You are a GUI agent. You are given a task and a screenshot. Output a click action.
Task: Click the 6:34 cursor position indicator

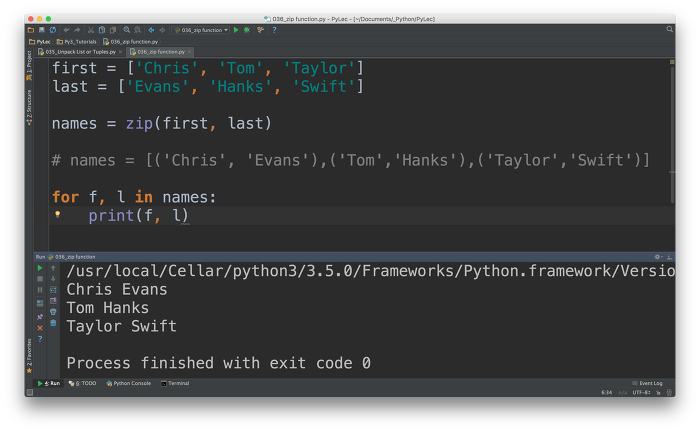(x=607, y=392)
